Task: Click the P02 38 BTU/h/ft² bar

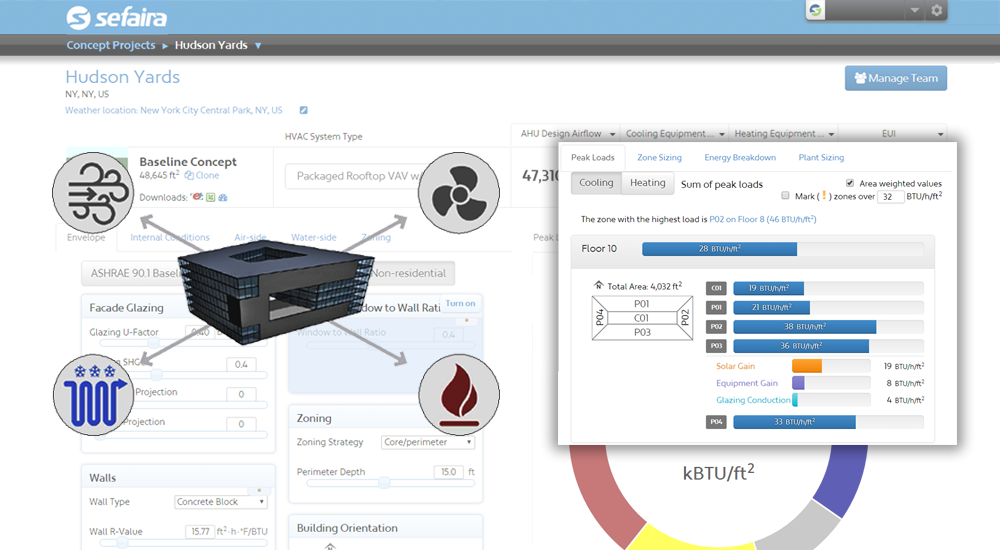Action: [805, 327]
